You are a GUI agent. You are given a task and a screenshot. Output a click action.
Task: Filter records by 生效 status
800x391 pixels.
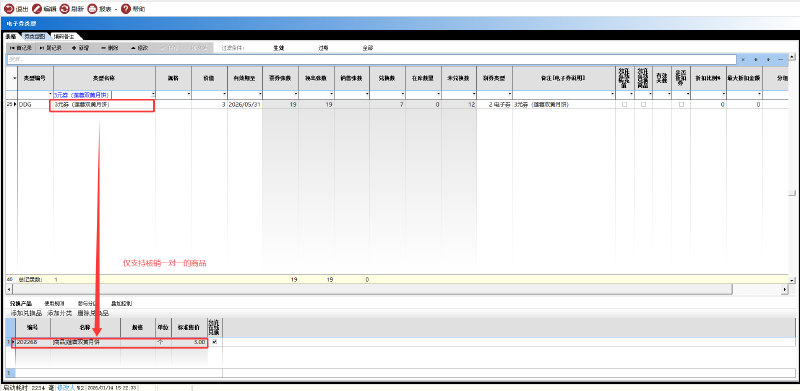[x=279, y=48]
